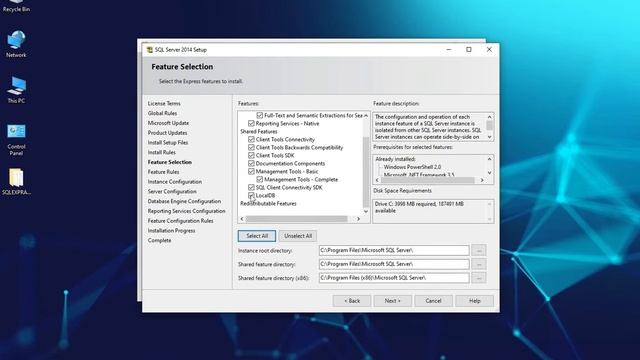Toggle Full-Text and Semantic Extractions checkbox
This screenshot has width=640, height=360.
coord(260,116)
